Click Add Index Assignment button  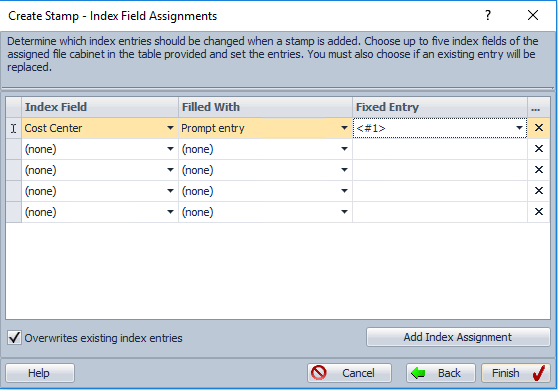458,337
